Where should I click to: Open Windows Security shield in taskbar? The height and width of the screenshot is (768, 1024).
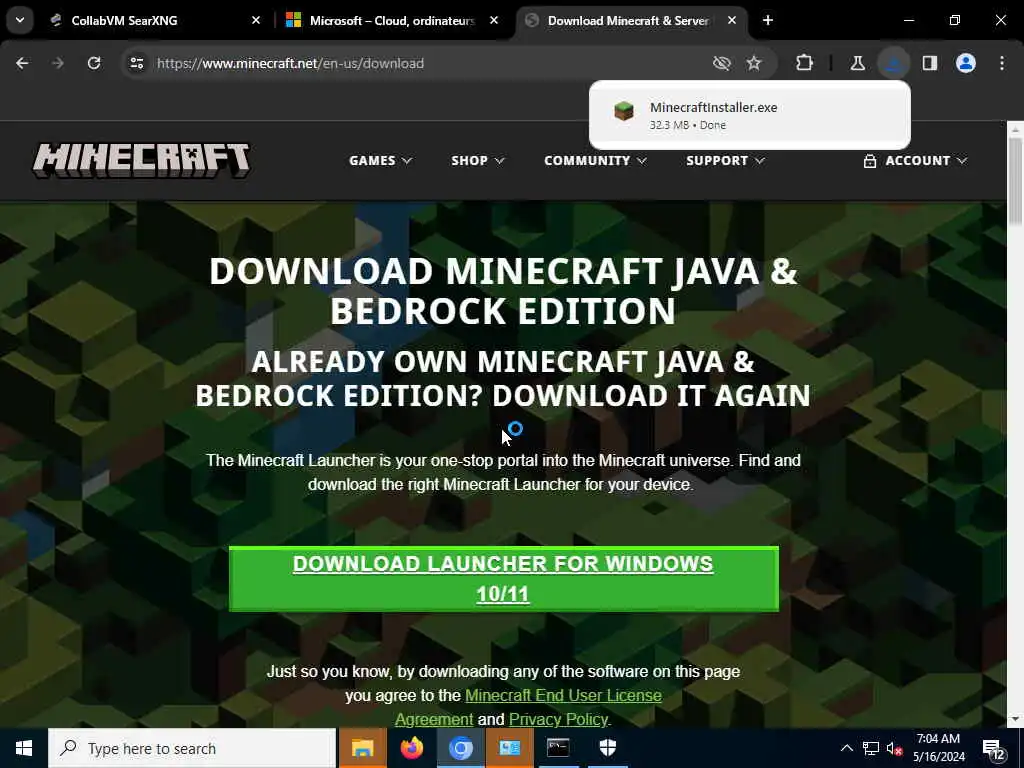(607, 748)
